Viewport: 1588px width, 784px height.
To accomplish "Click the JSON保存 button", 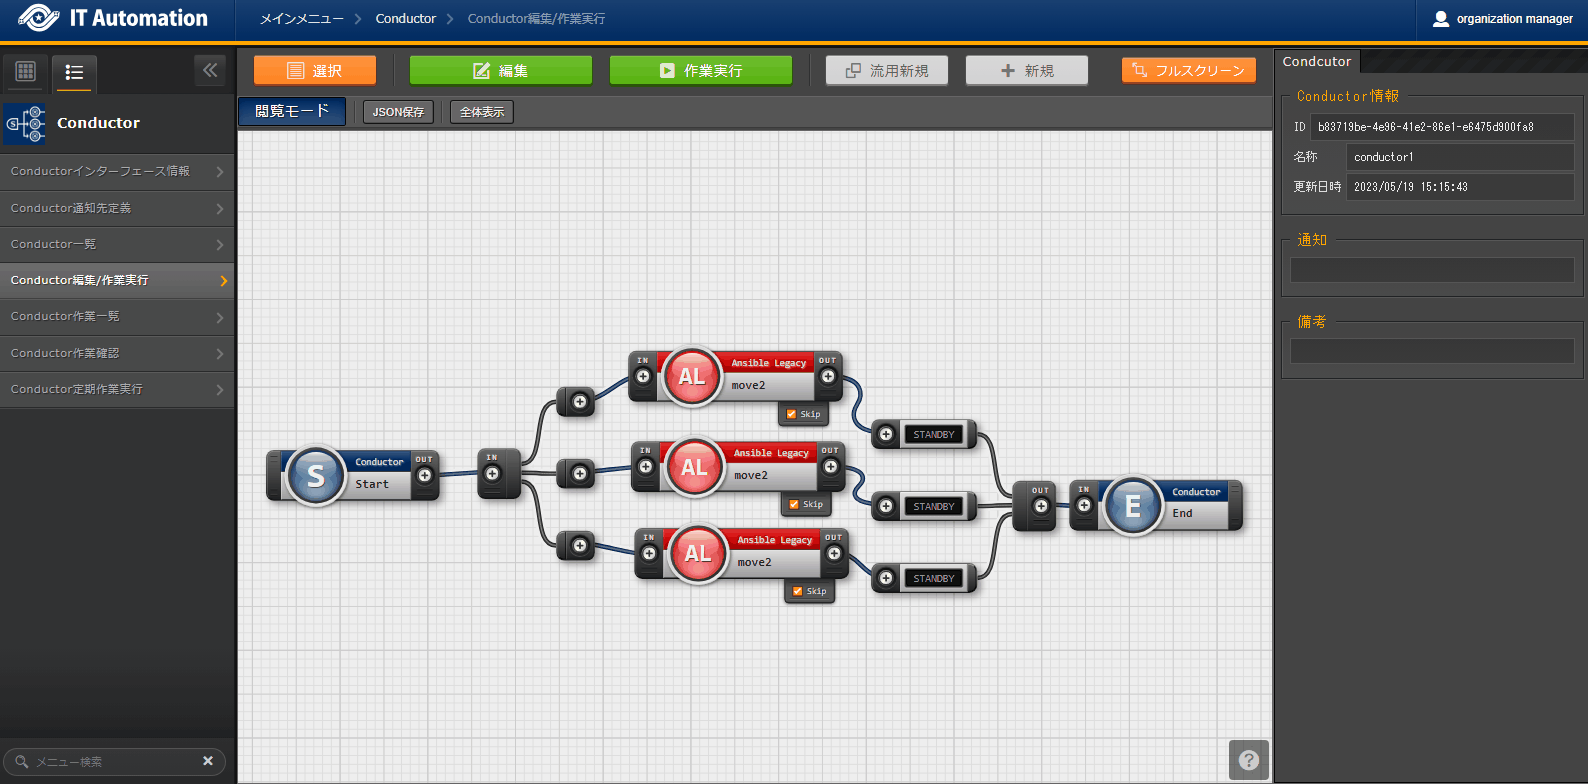I will tap(398, 112).
